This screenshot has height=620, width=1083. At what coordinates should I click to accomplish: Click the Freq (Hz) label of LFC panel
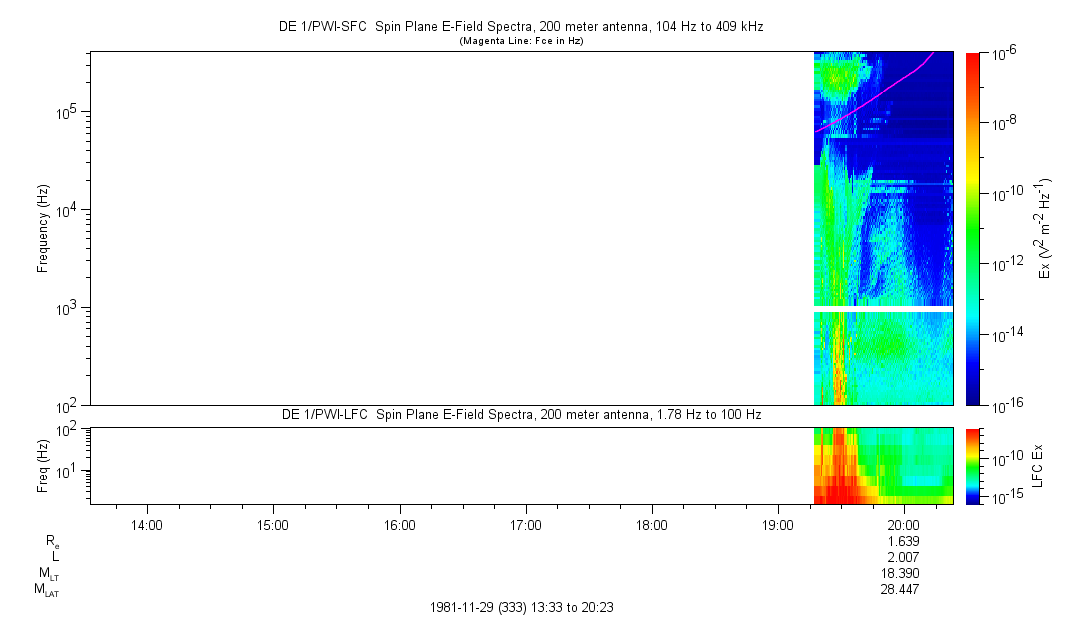pyautogui.click(x=43, y=465)
